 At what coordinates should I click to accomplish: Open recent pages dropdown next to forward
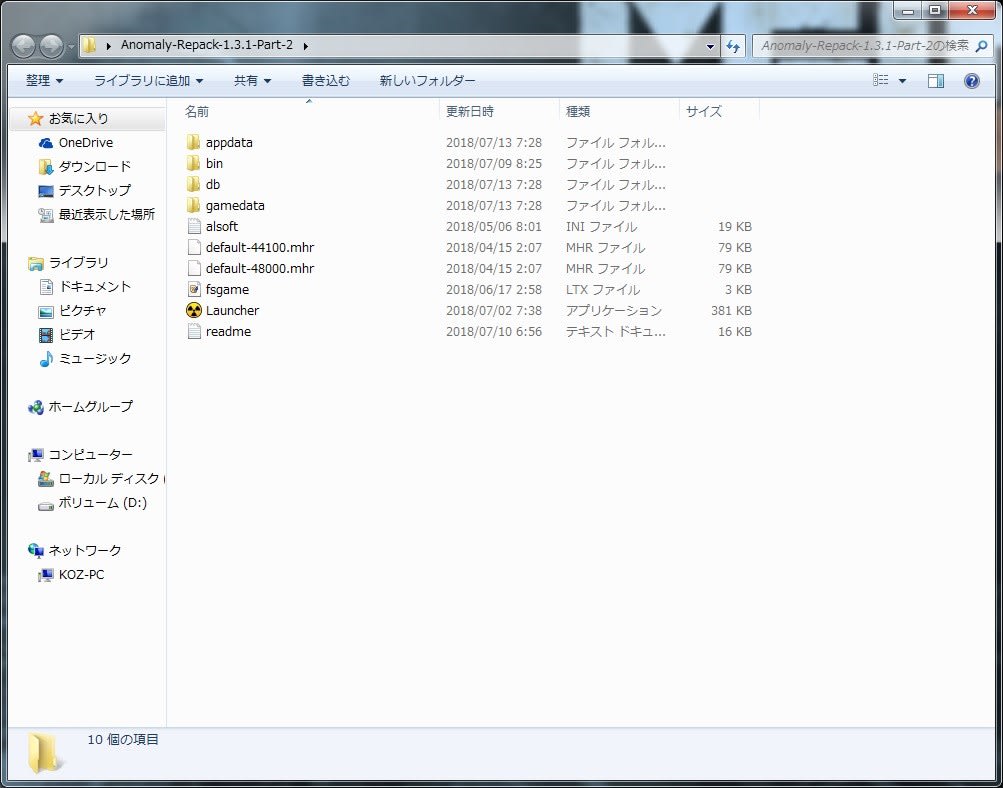[x=71, y=47]
